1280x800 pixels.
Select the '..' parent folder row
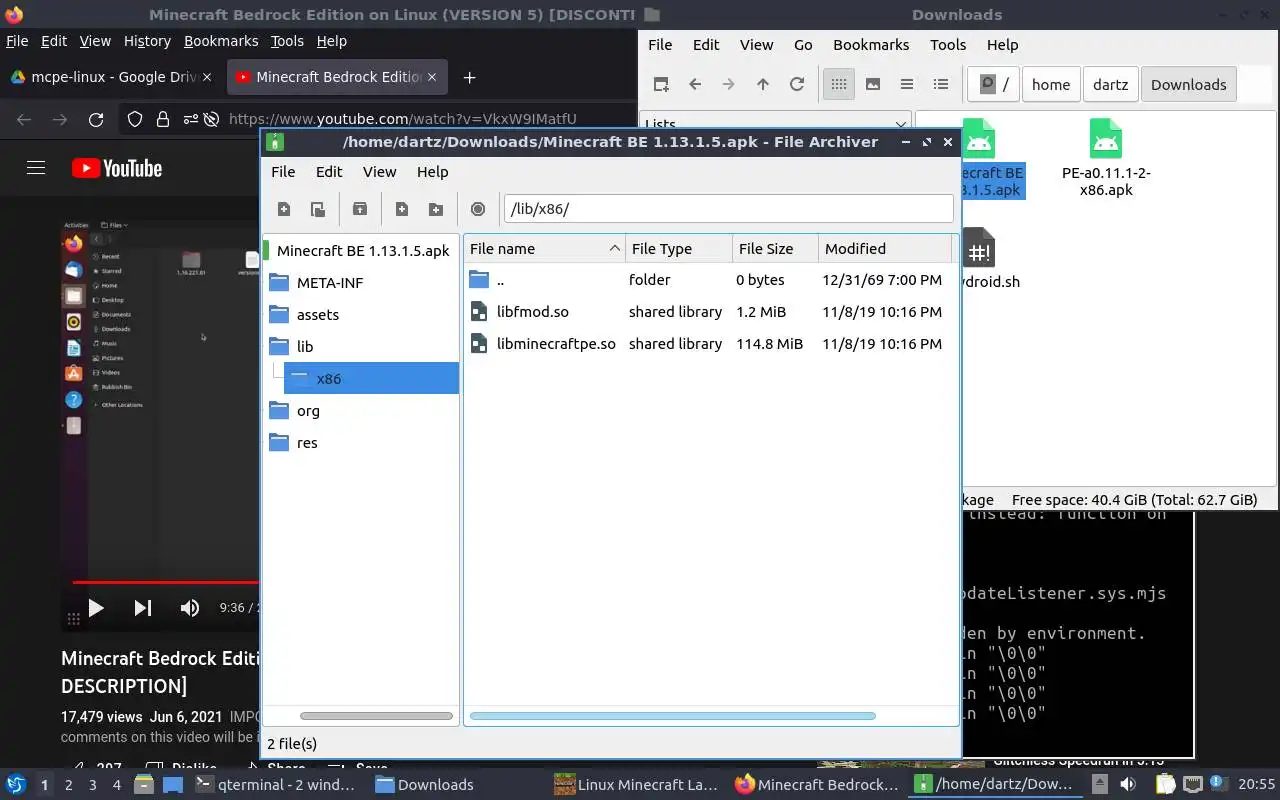point(709,280)
